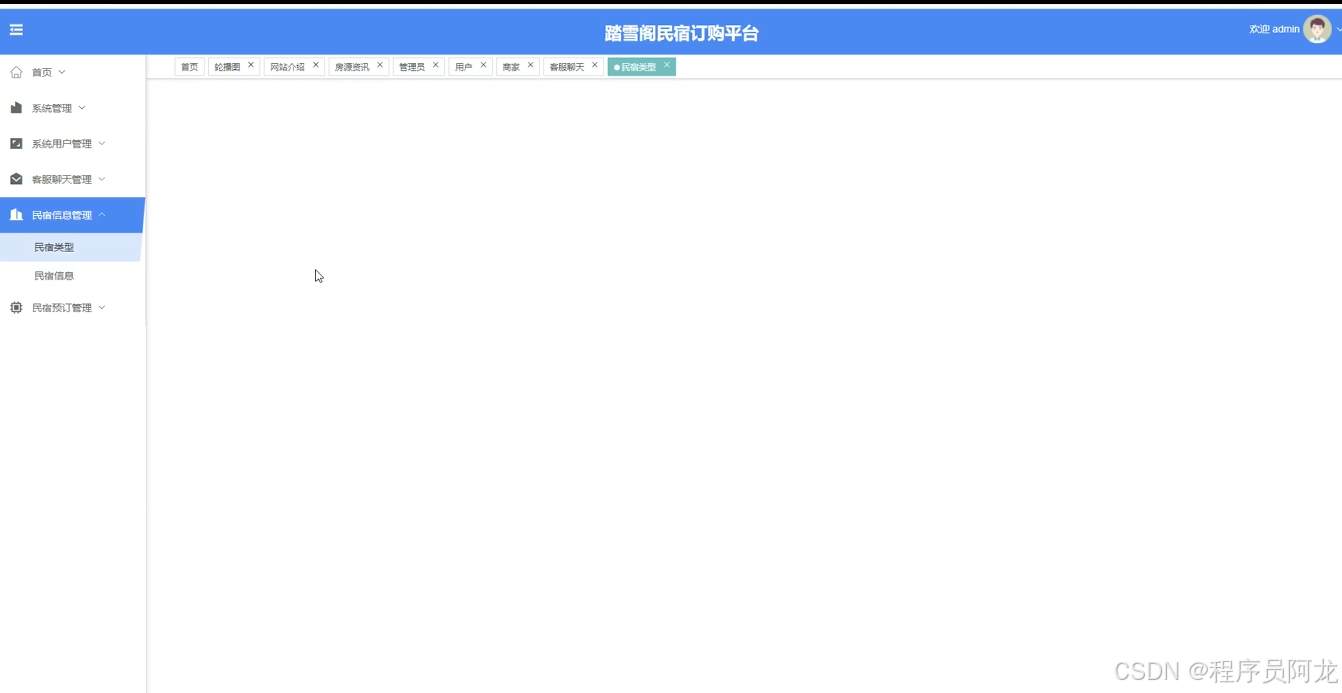
Task: Switch to the 首页 tab
Action: [189, 67]
